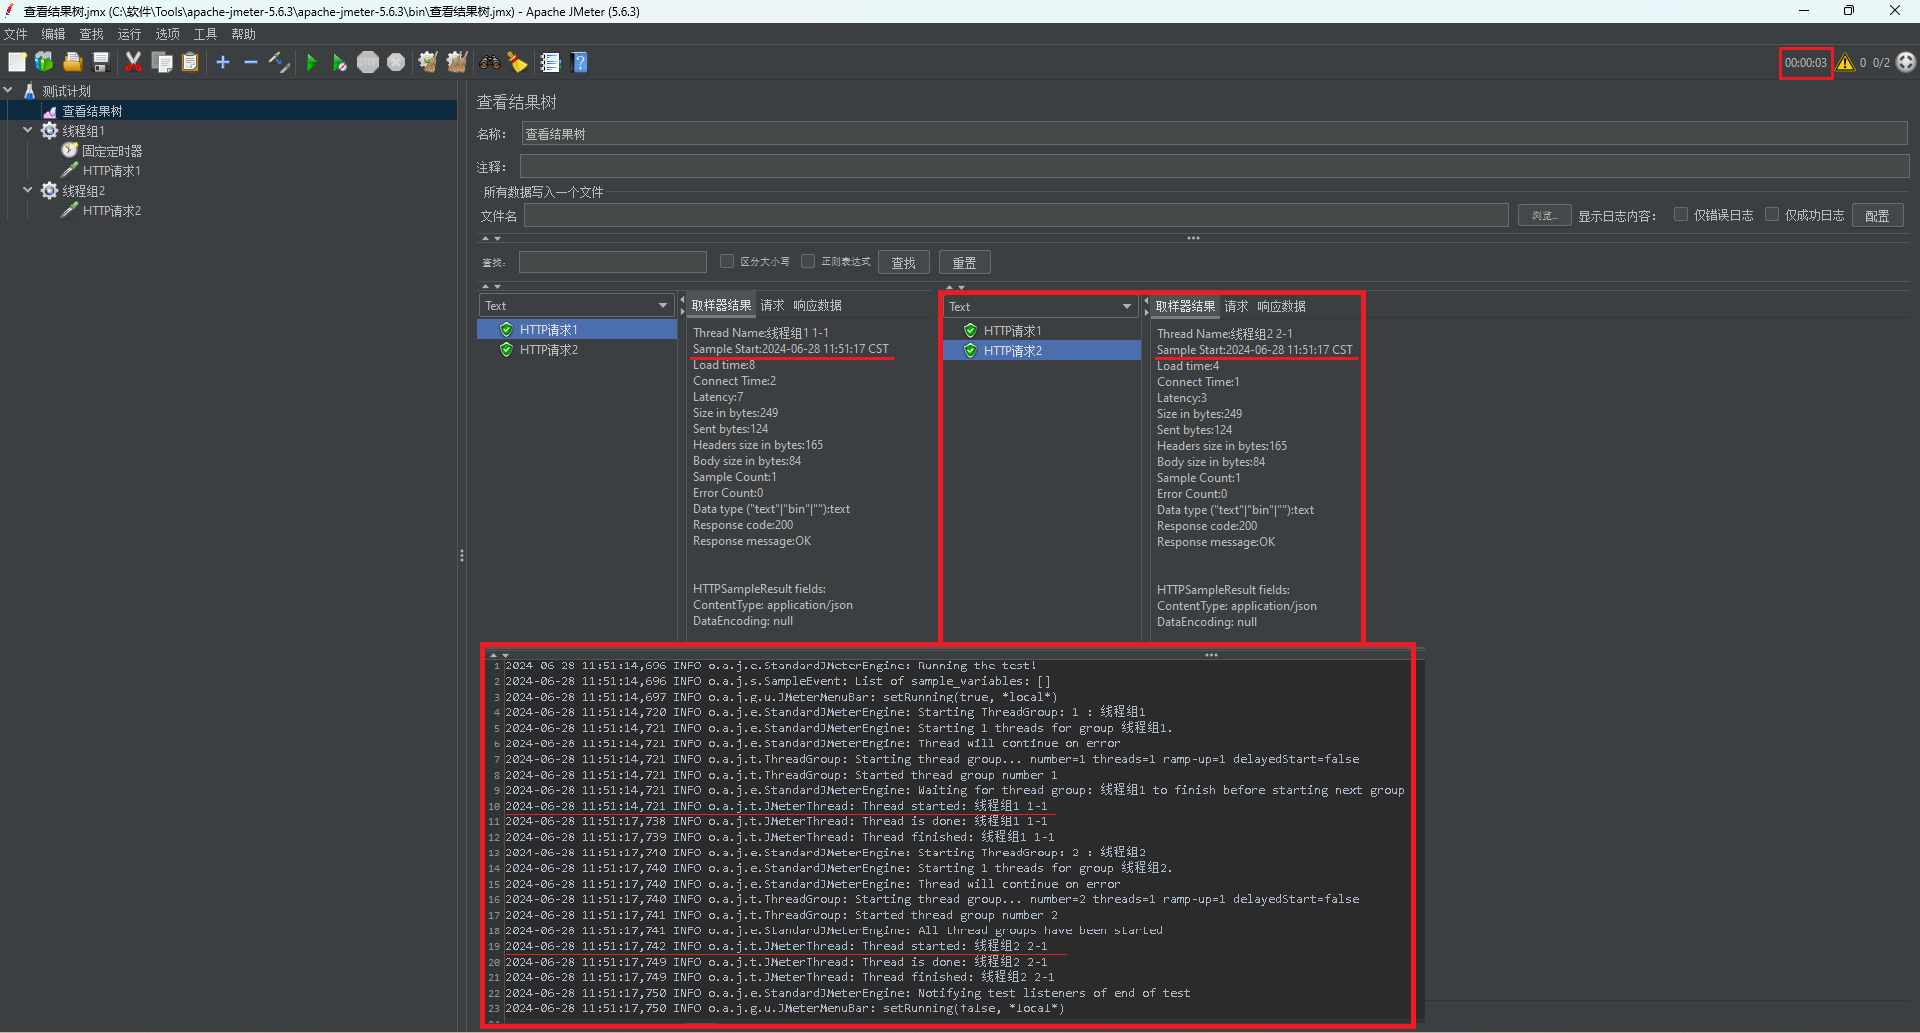This screenshot has width=1920, height=1033.
Task: Open the 文件 menu
Action: click(x=16, y=34)
